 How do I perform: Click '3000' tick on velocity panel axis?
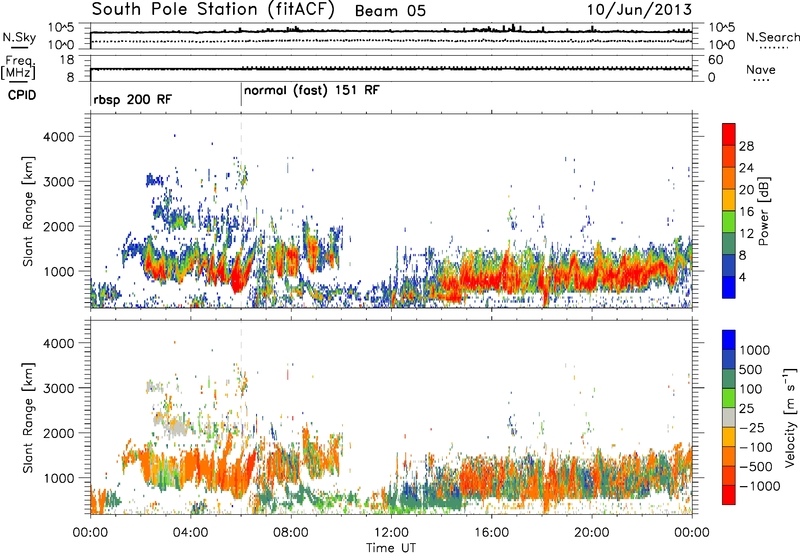[59, 388]
